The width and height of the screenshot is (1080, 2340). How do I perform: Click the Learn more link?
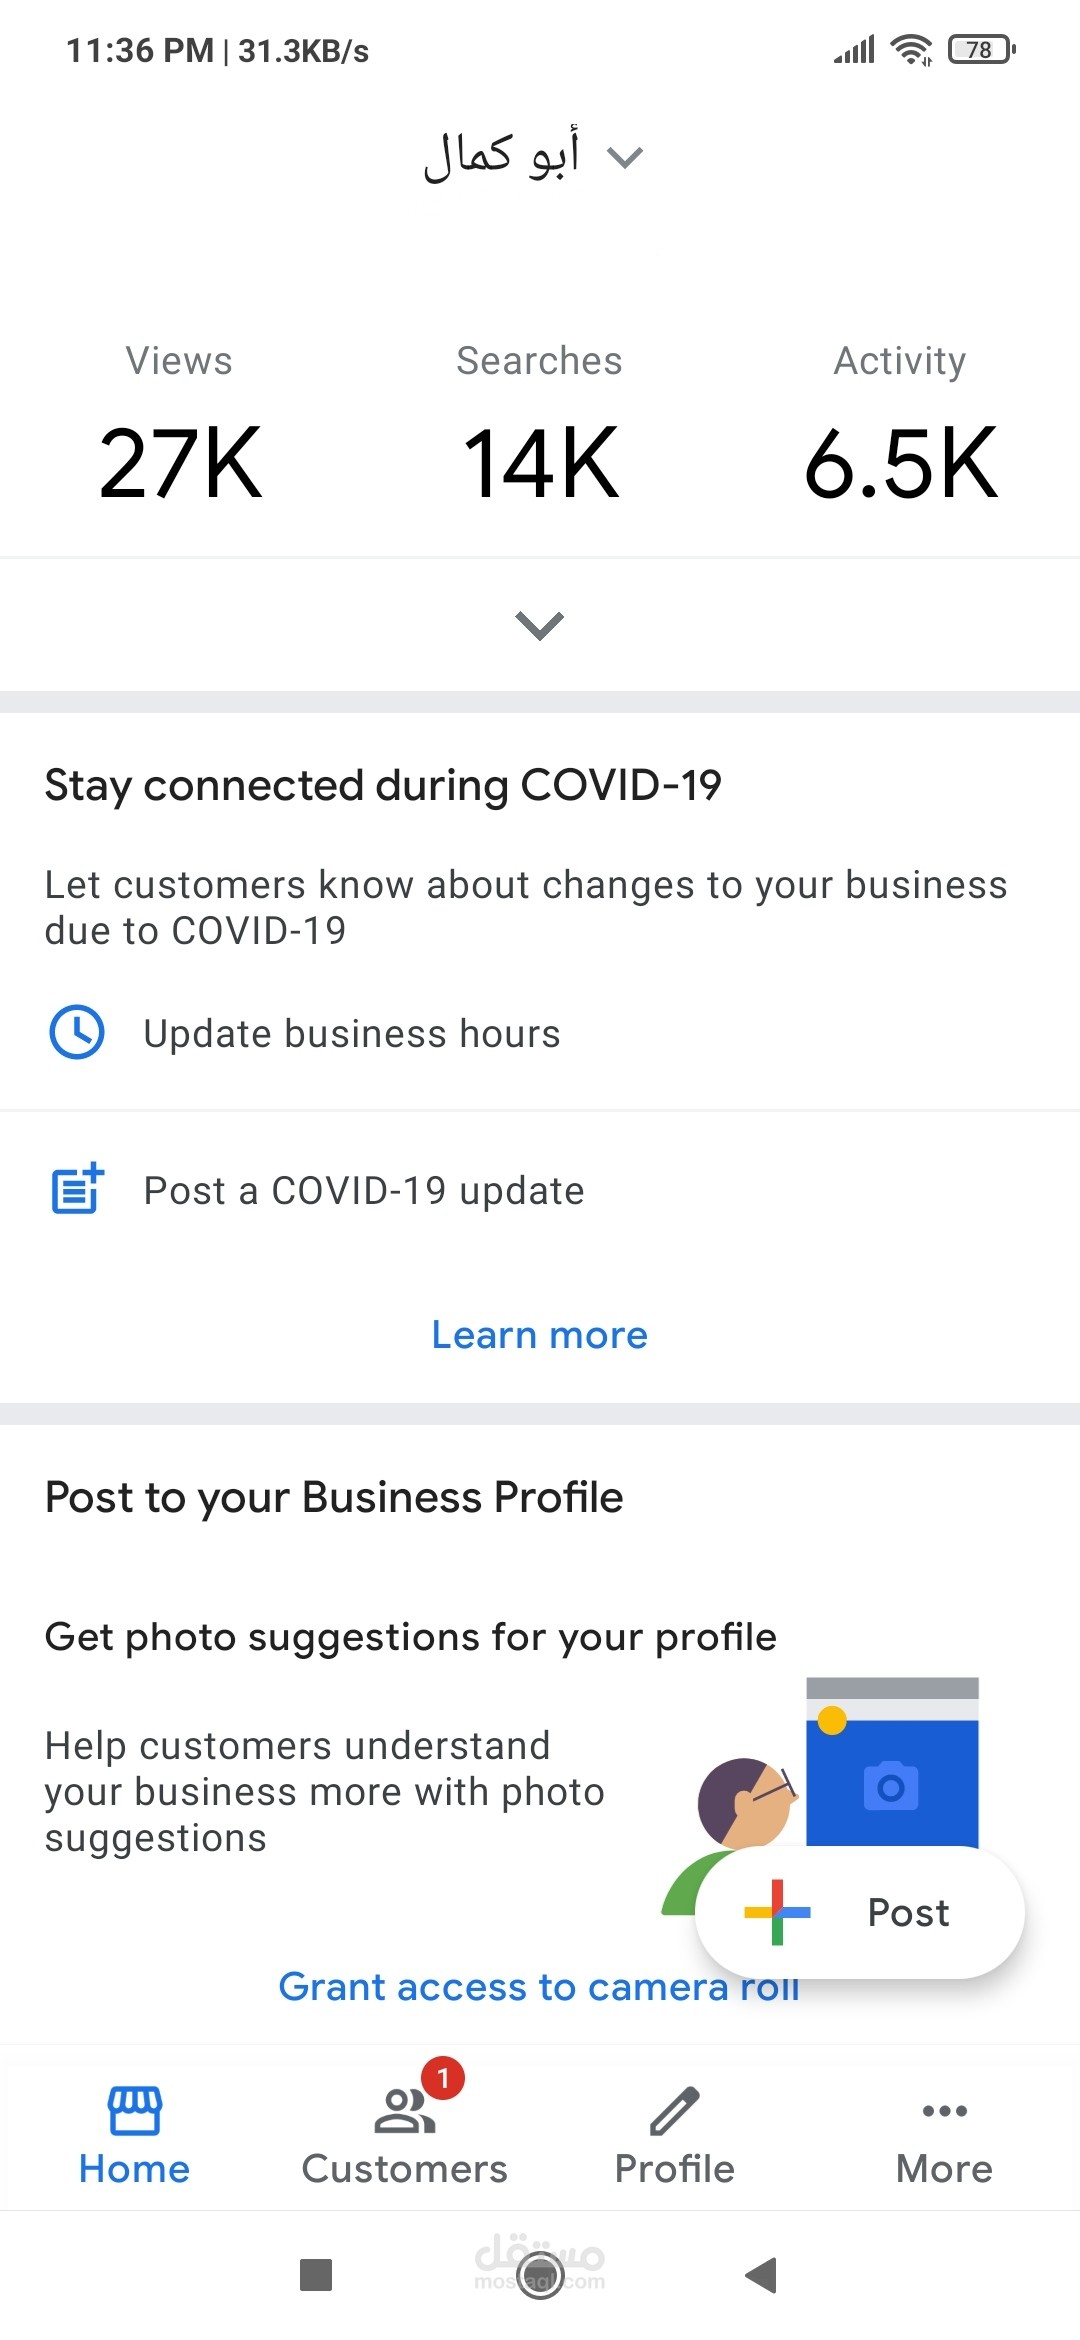coord(540,1335)
